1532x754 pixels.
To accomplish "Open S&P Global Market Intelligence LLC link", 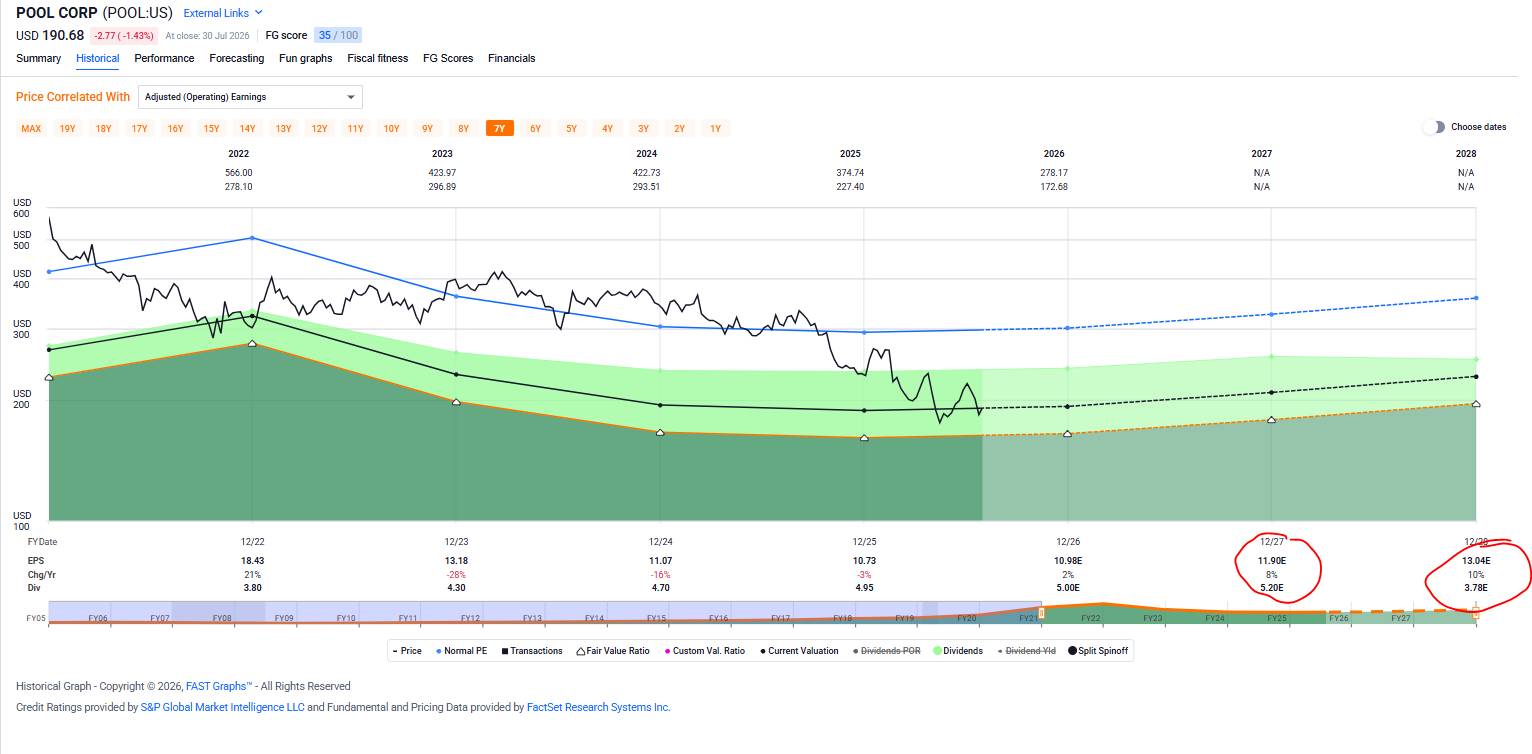I will (222, 707).
